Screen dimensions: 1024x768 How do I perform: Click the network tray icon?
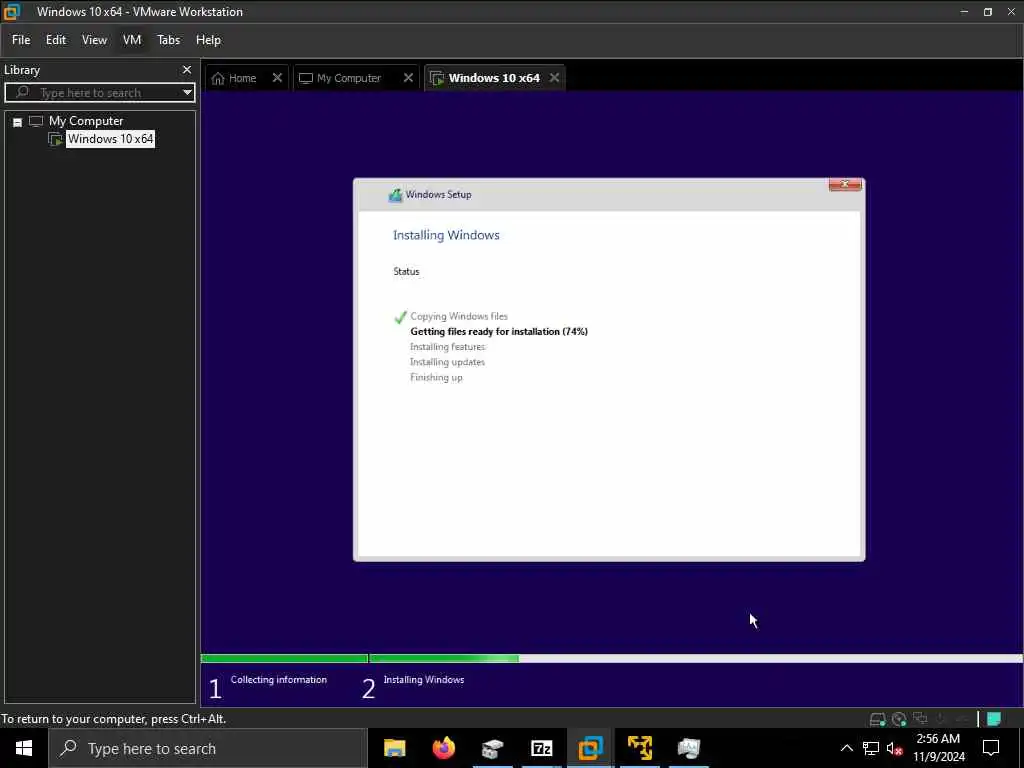pyautogui.click(x=871, y=748)
